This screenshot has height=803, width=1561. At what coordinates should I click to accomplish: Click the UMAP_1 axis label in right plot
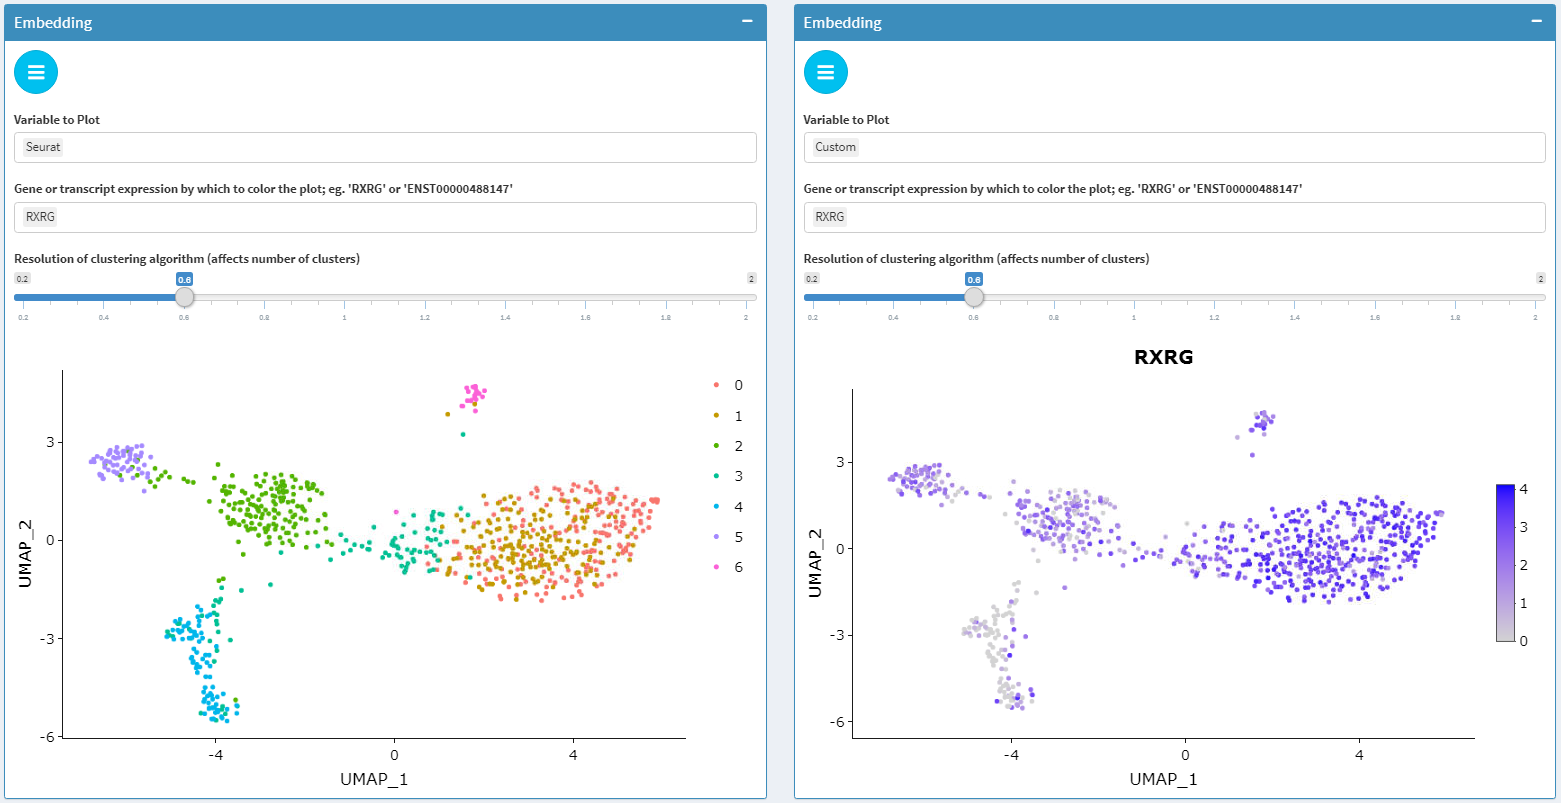point(1163,779)
